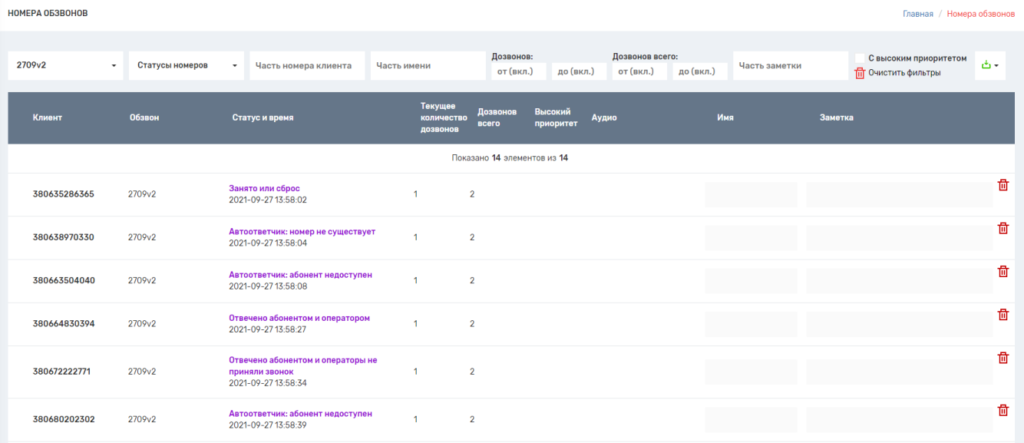The width and height of the screenshot is (1024, 443).
Task: Go to 'Главная' breadcrumb link
Action: (x=917, y=14)
